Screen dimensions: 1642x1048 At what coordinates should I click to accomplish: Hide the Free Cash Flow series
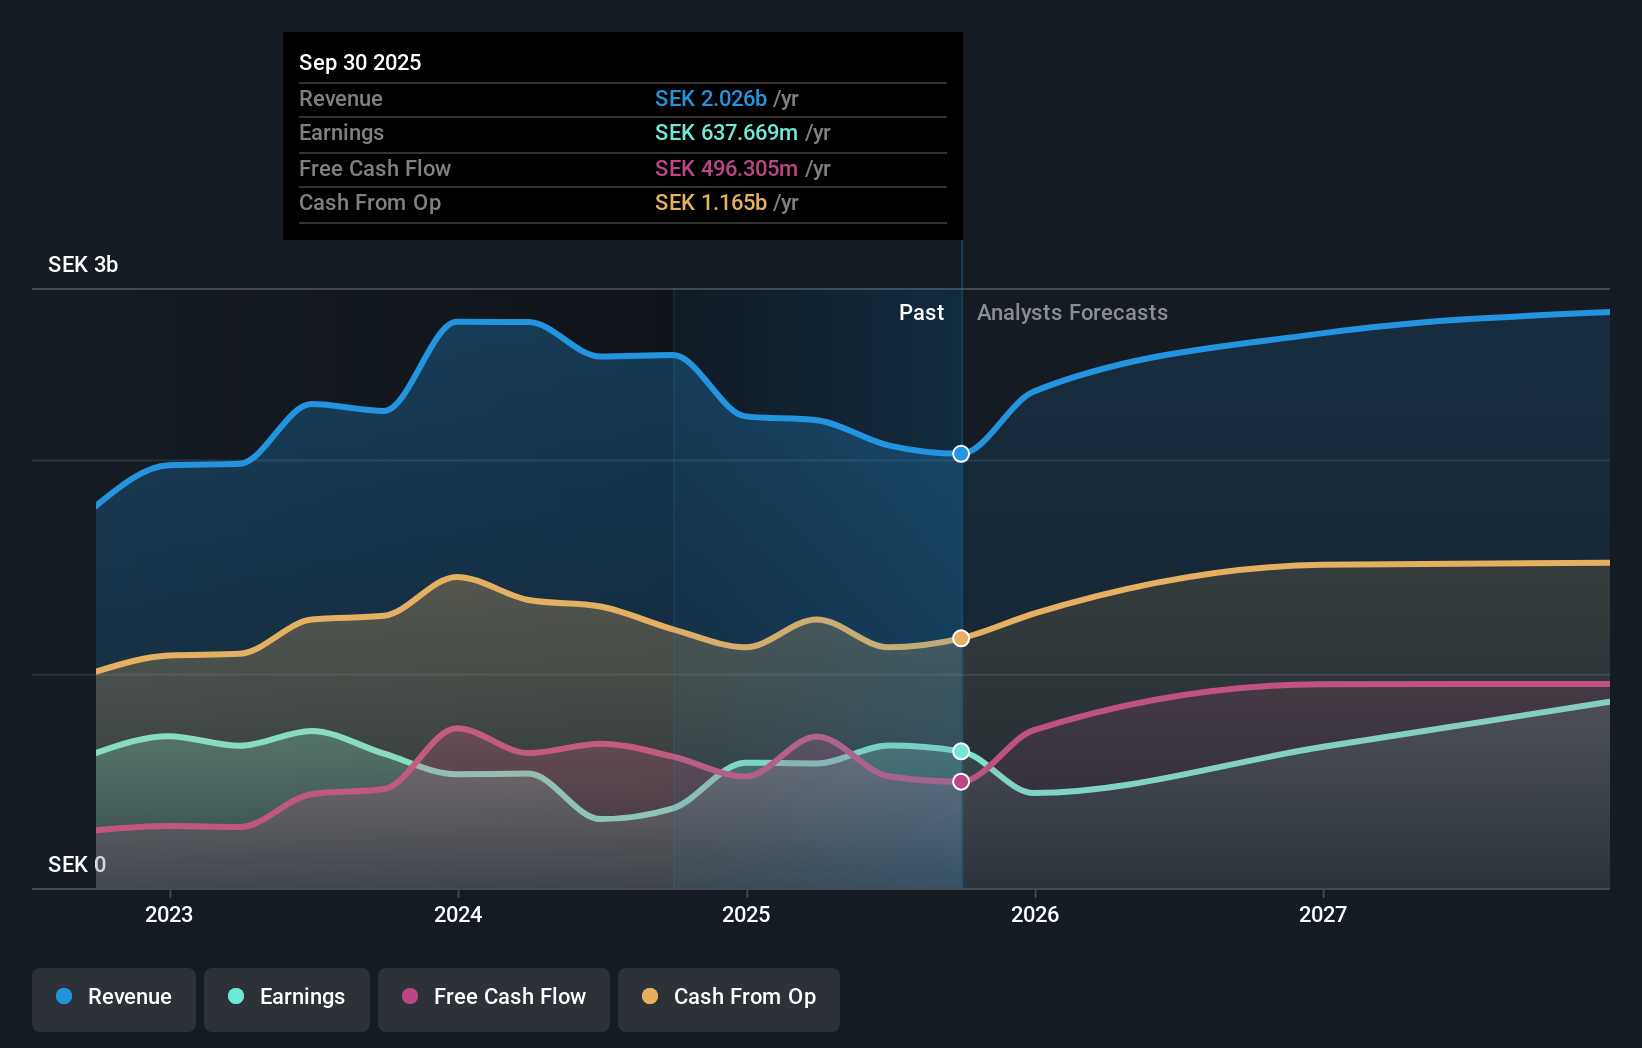[493, 997]
